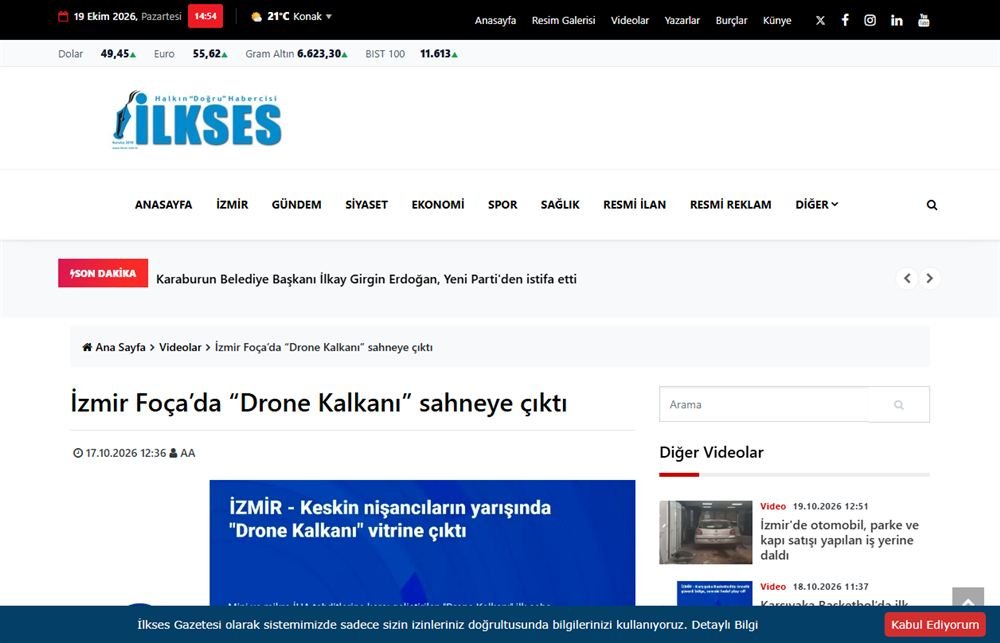Open the SAĞLIK news section
Viewport: 1000px width, 643px height.
tap(560, 205)
